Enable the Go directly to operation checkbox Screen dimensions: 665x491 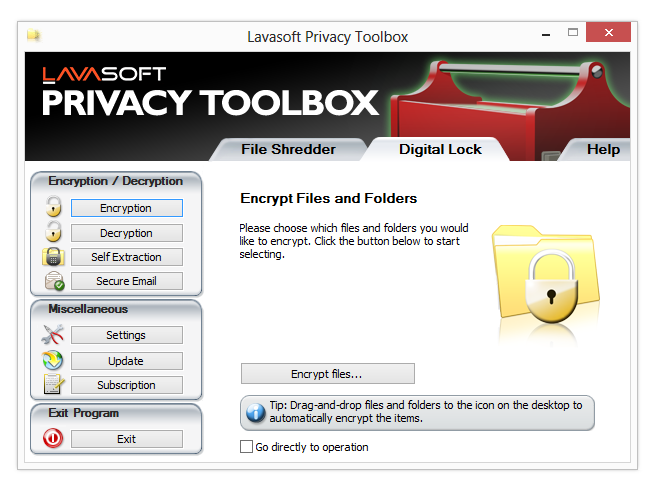click(x=247, y=447)
